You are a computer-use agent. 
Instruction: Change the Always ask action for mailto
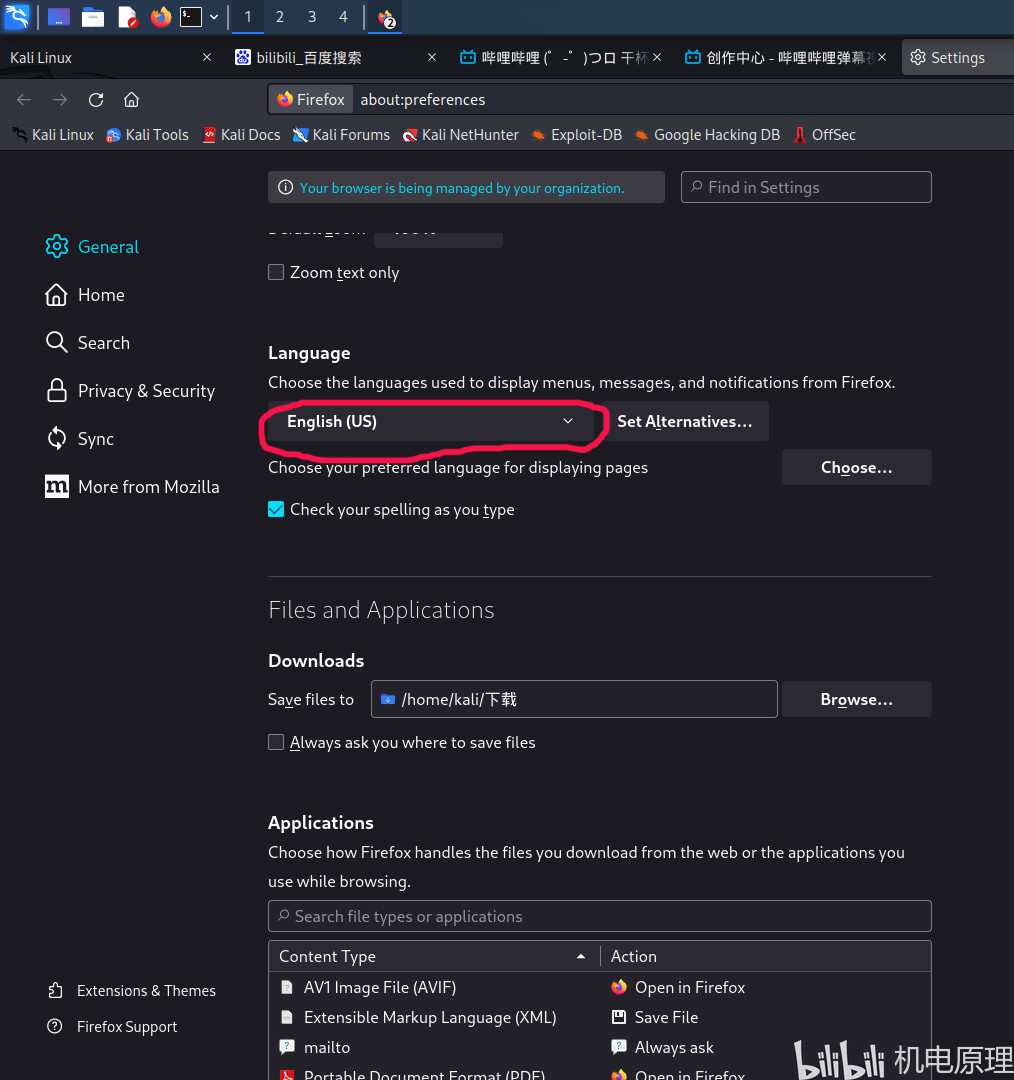click(x=765, y=1047)
